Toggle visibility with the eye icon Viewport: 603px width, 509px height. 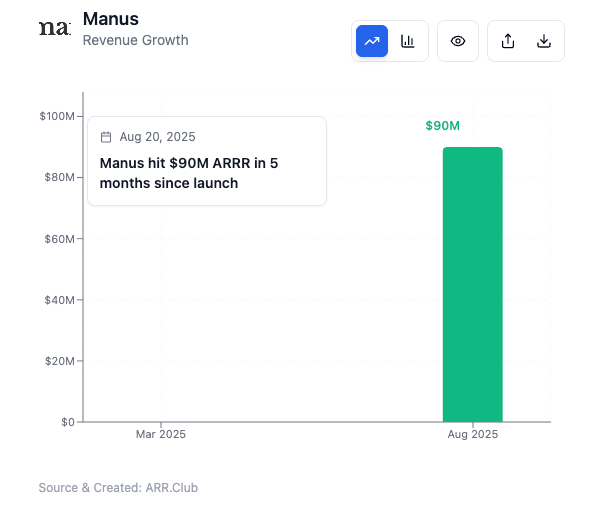pos(458,41)
